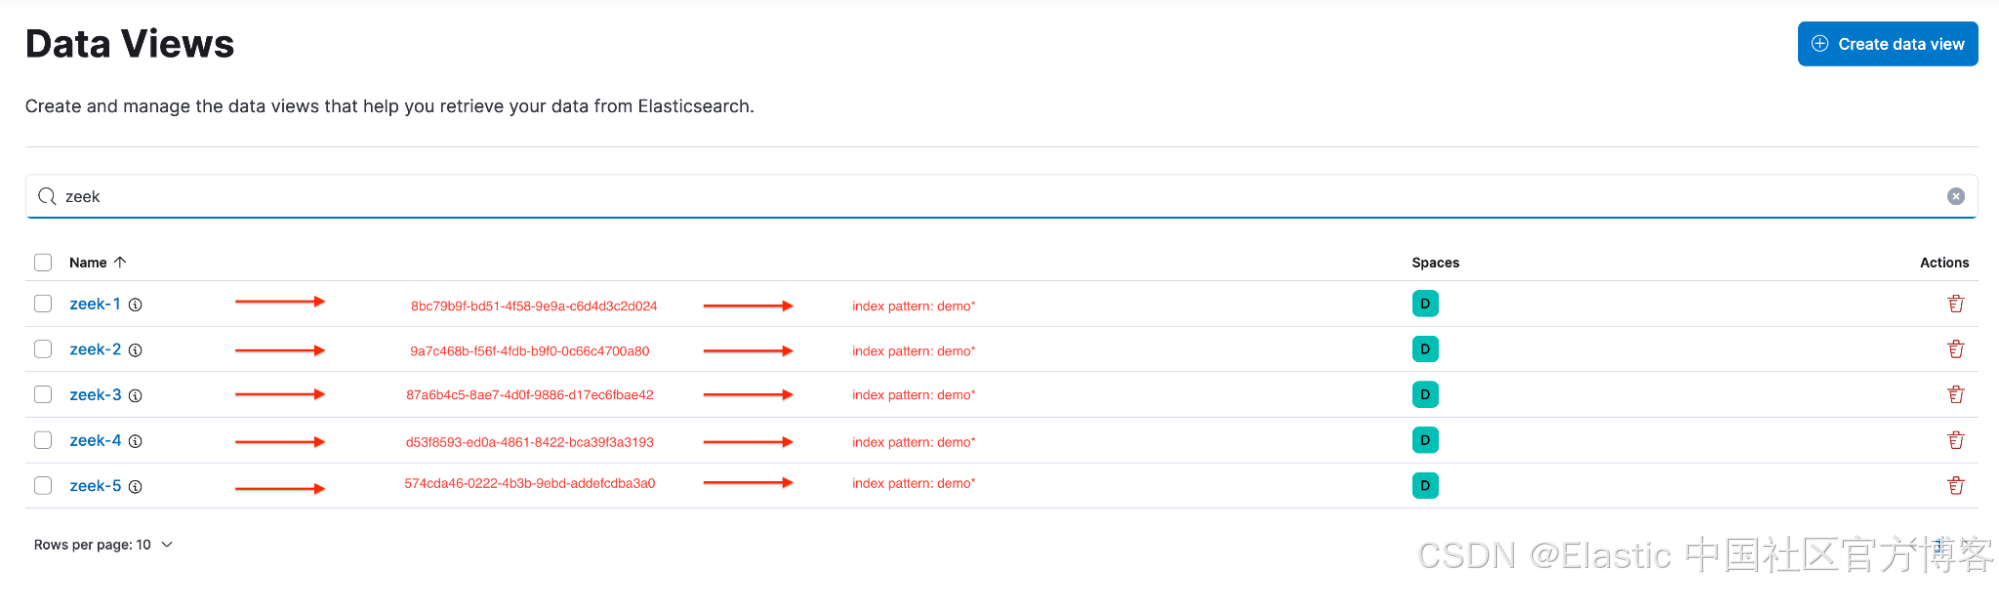Create a new data view
Viewport: 1999px width, 589px height.
point(1887,44)
